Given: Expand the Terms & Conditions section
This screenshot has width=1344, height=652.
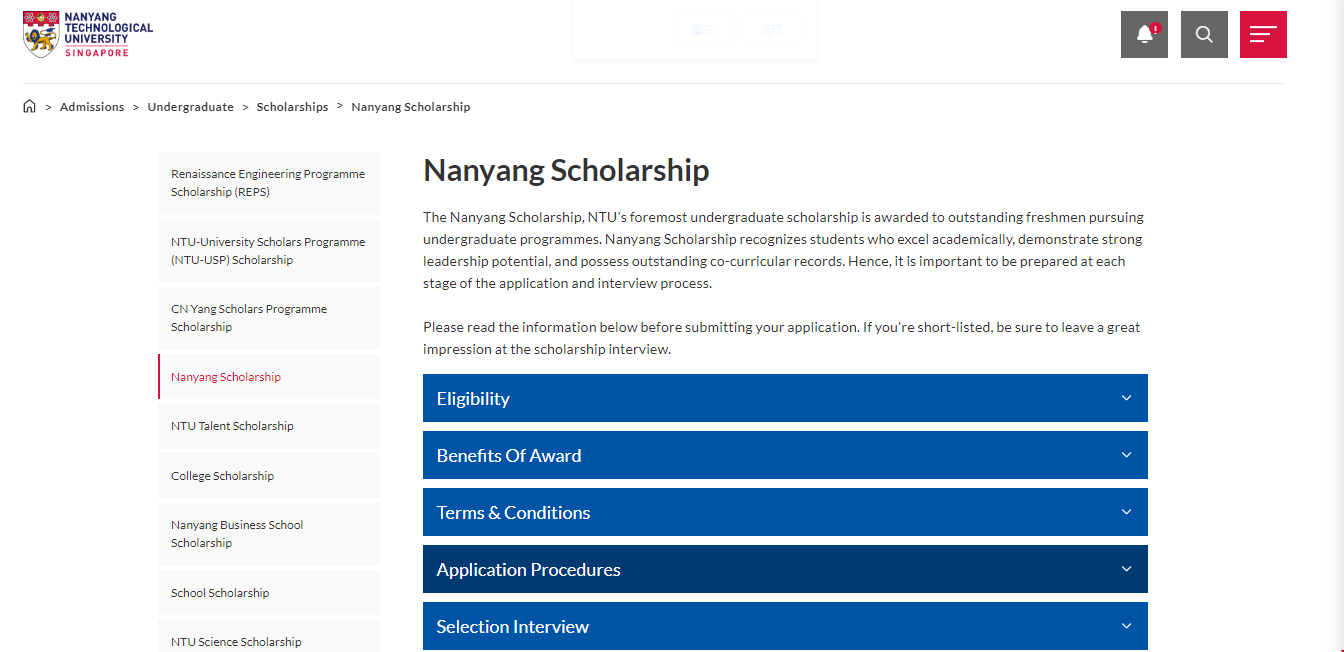Looking at the screenshot, I should click(x=785, y=512).
